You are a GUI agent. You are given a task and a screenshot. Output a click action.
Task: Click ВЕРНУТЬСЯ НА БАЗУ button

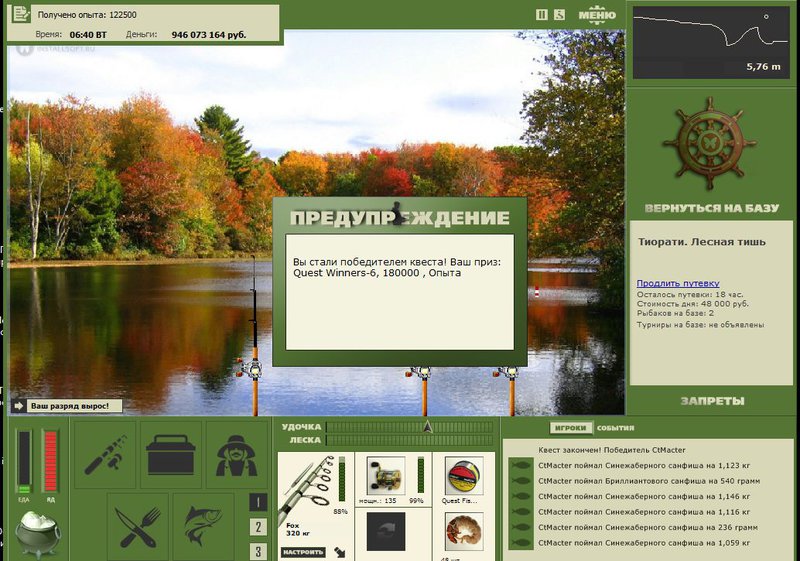pyautogui.click(x=712, y=208)
